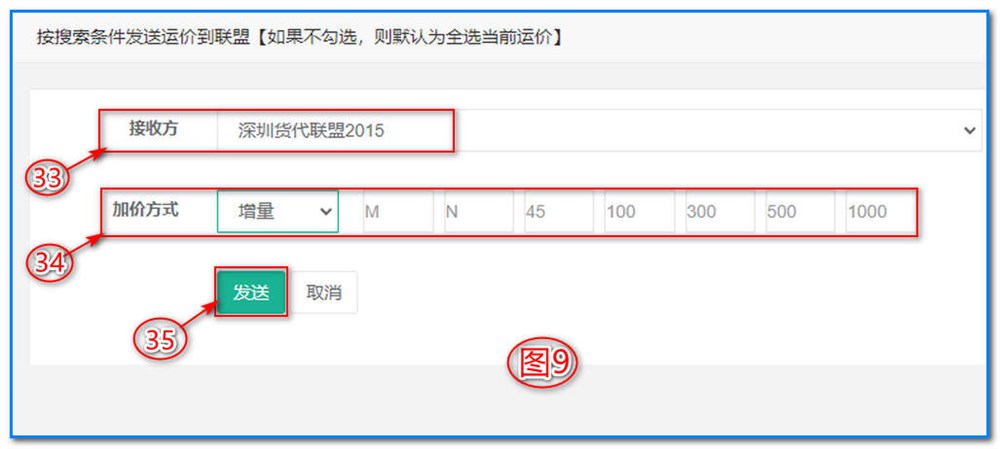Click the dialog title 按搜索条件发送运价到联盟
Viewport: 1000px width, 449px height.
click(143, 38)
